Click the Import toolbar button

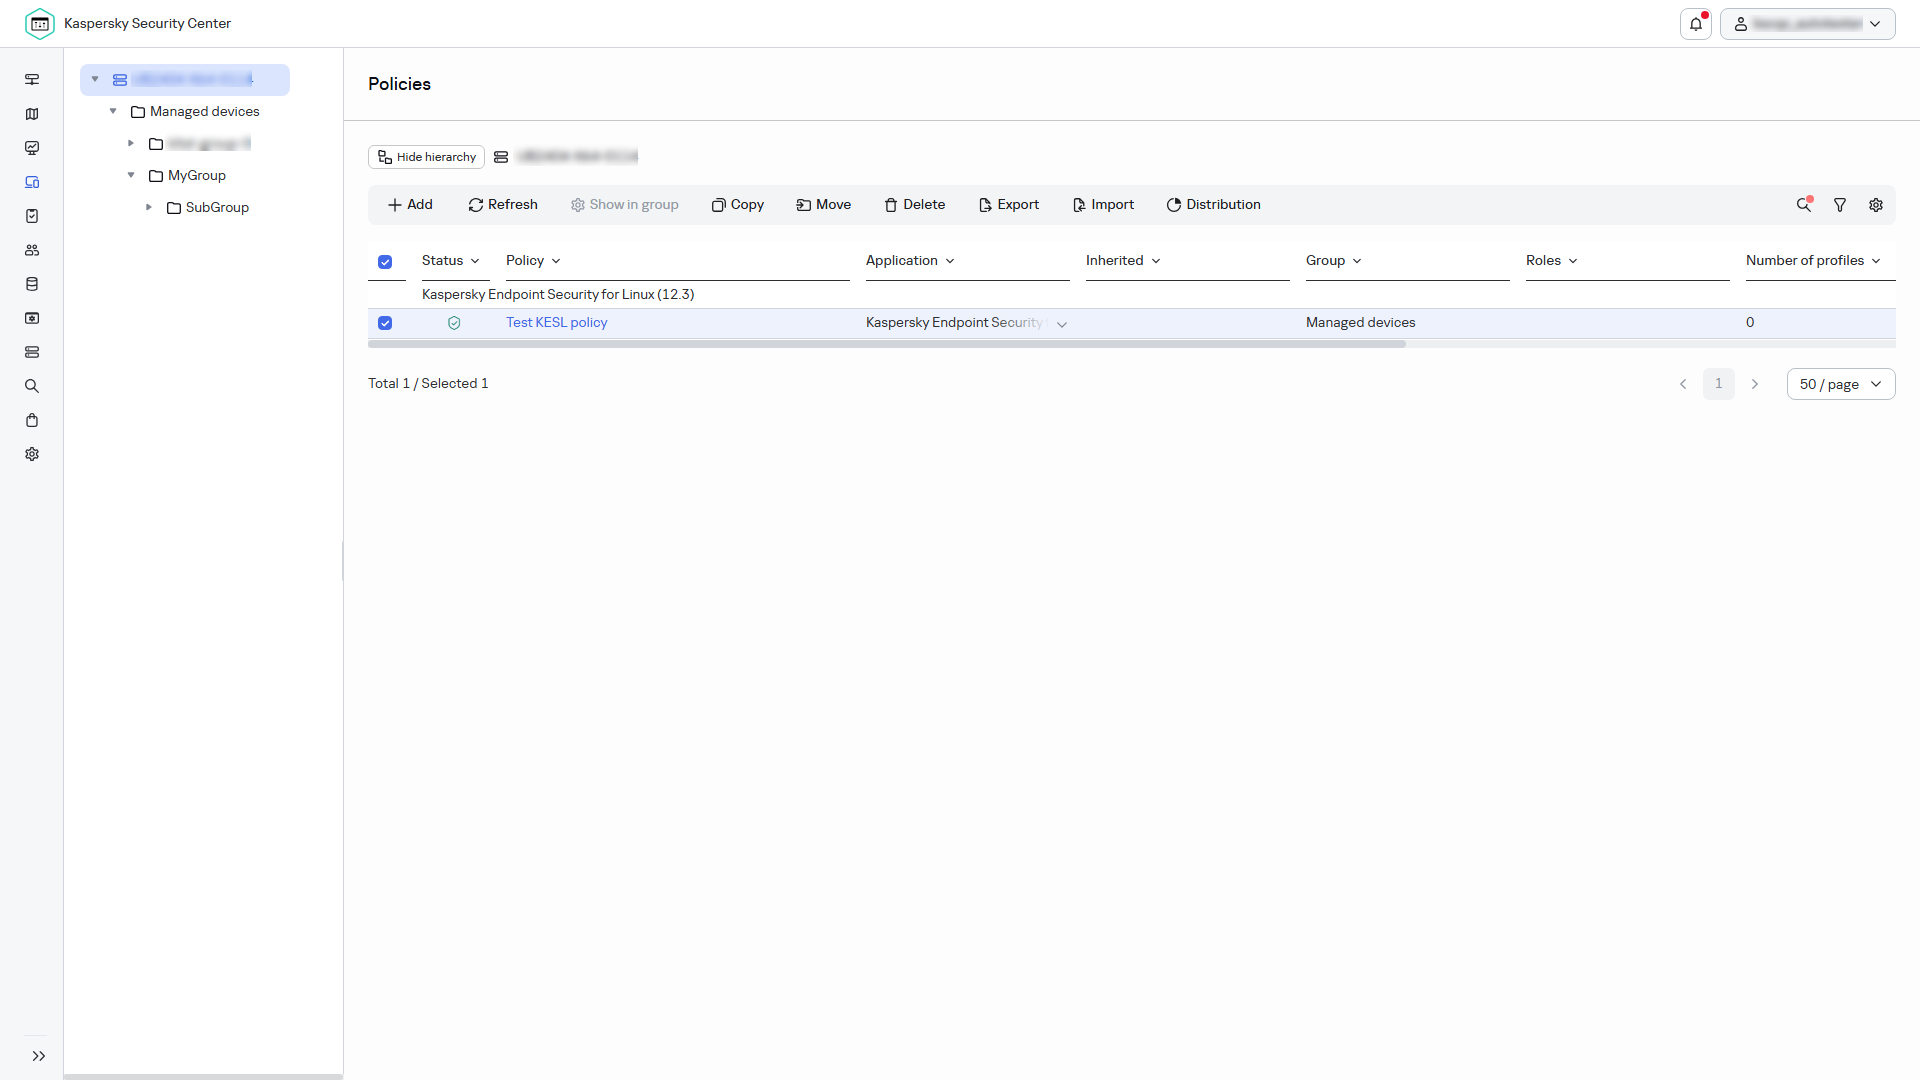pyautogui.click(x=1104, y=205)
